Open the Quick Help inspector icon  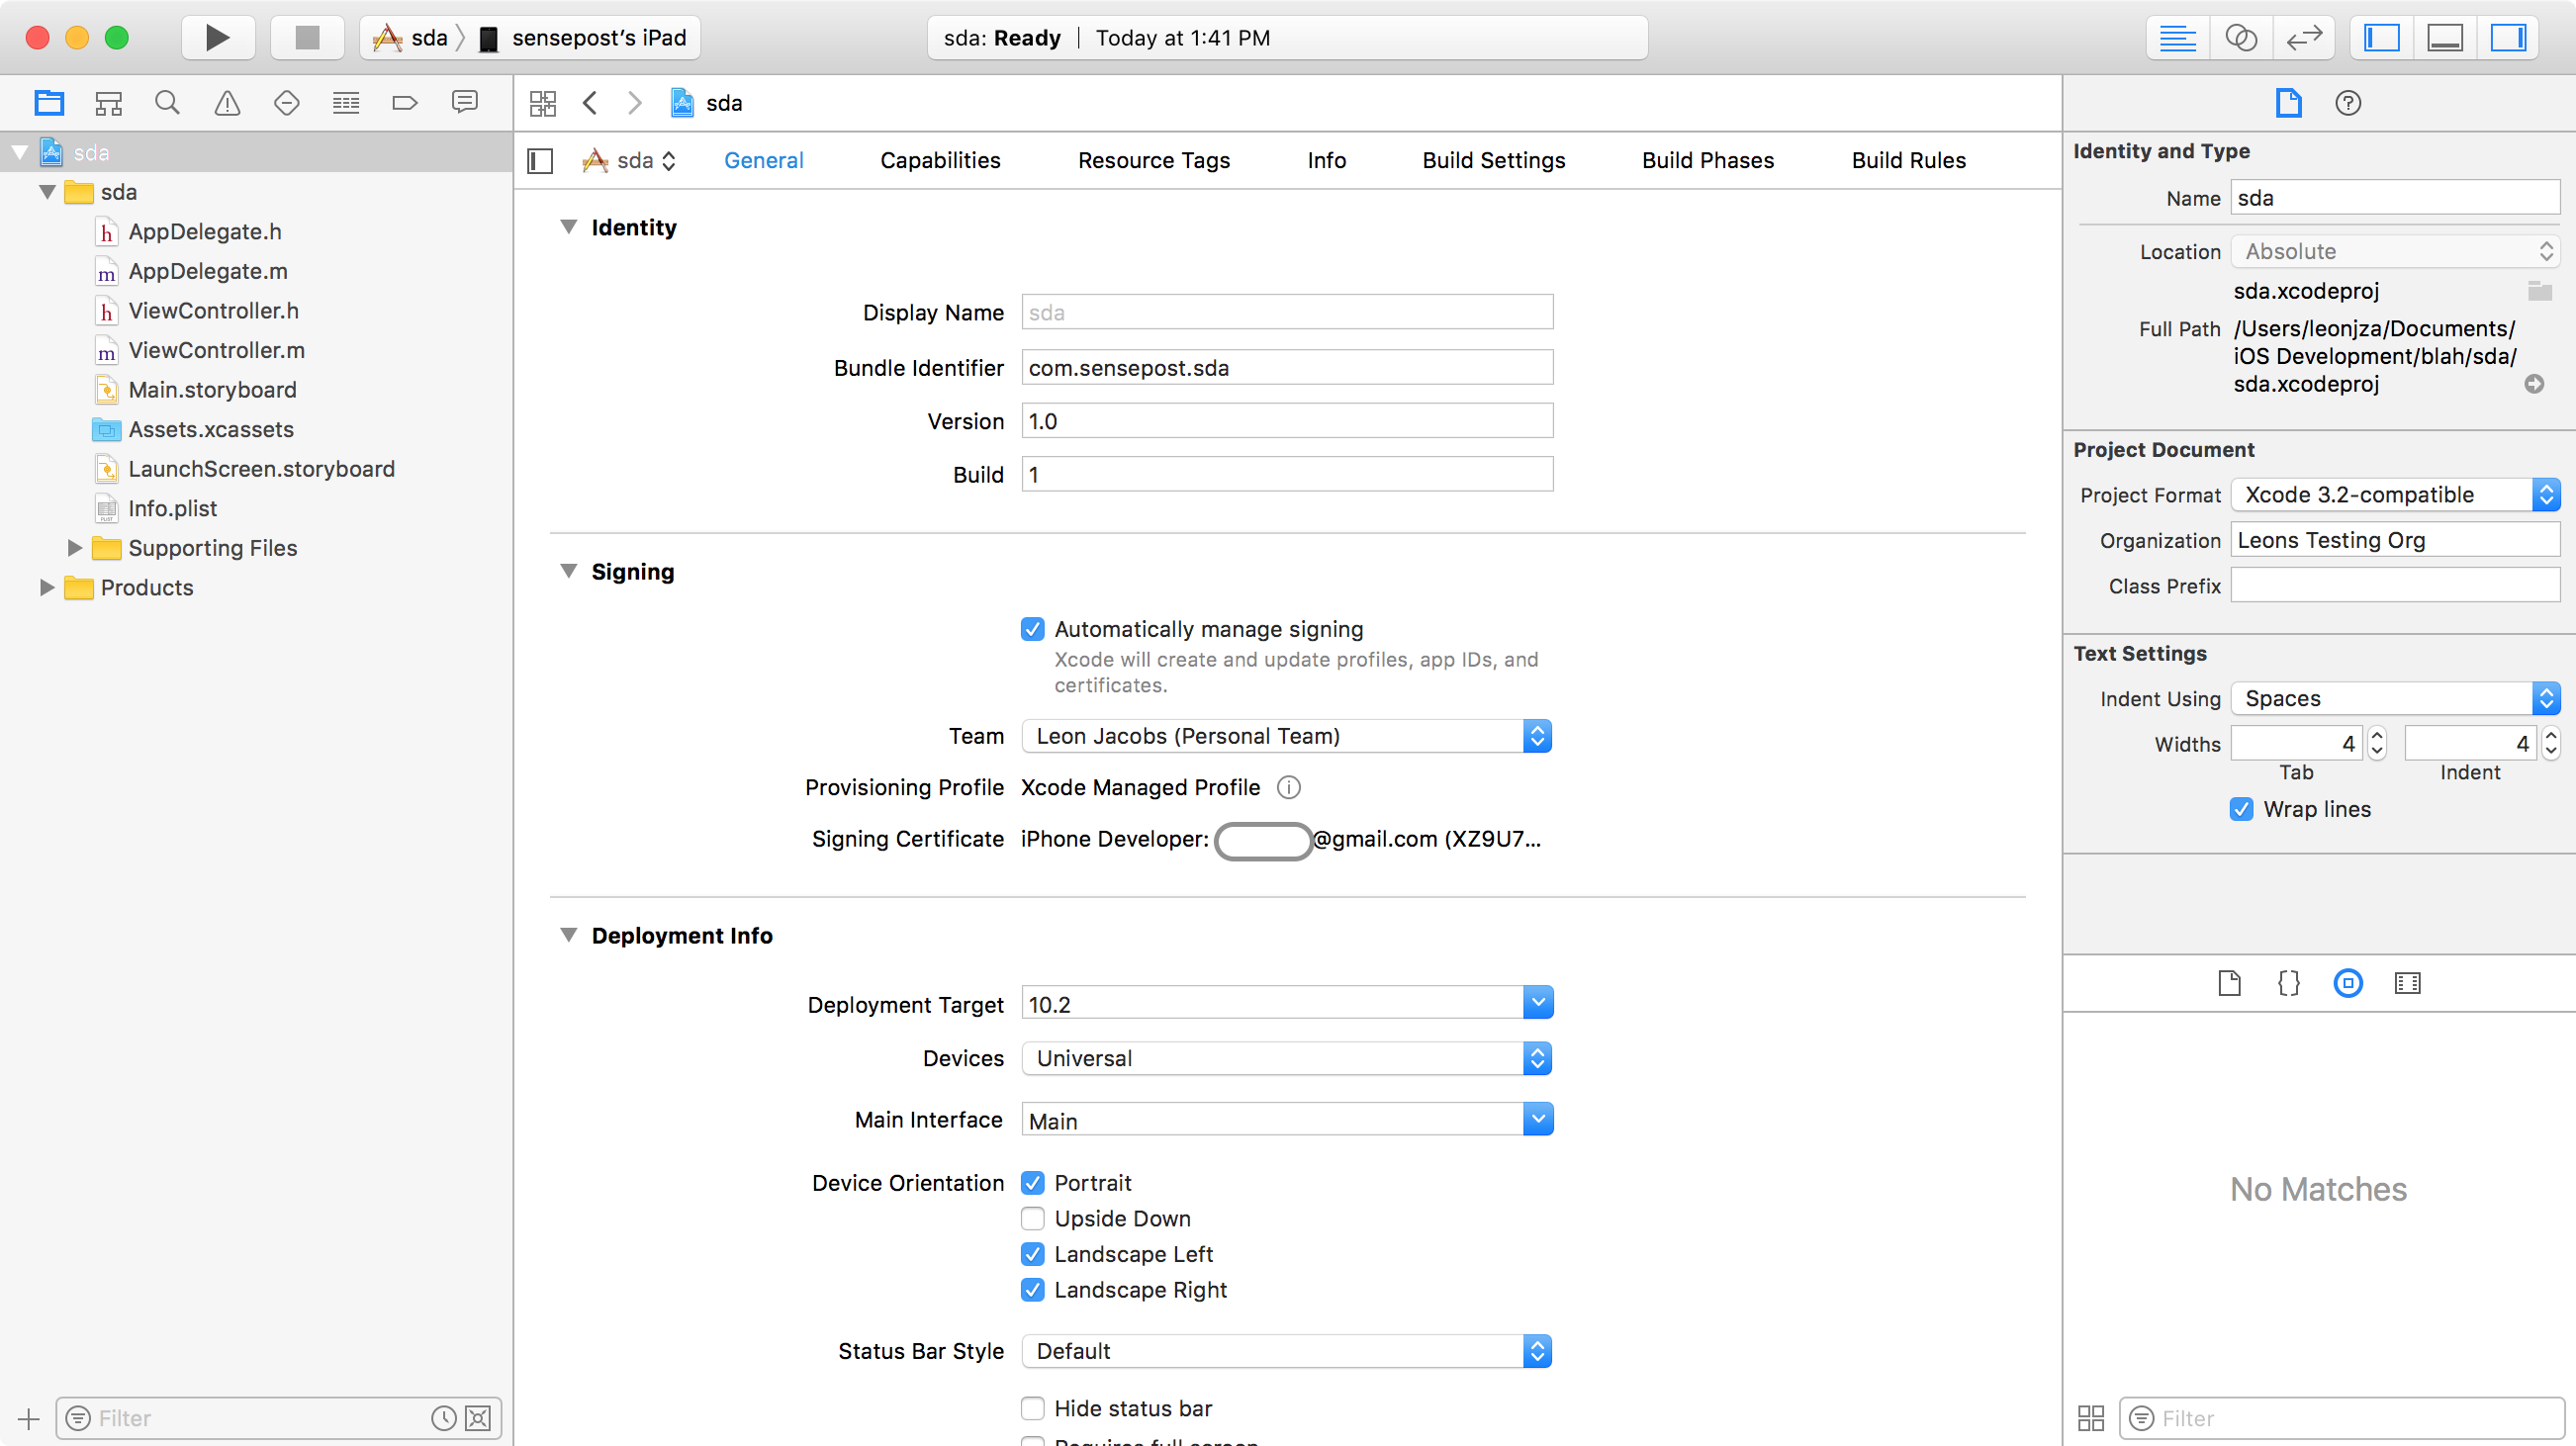coord(2347,102)
